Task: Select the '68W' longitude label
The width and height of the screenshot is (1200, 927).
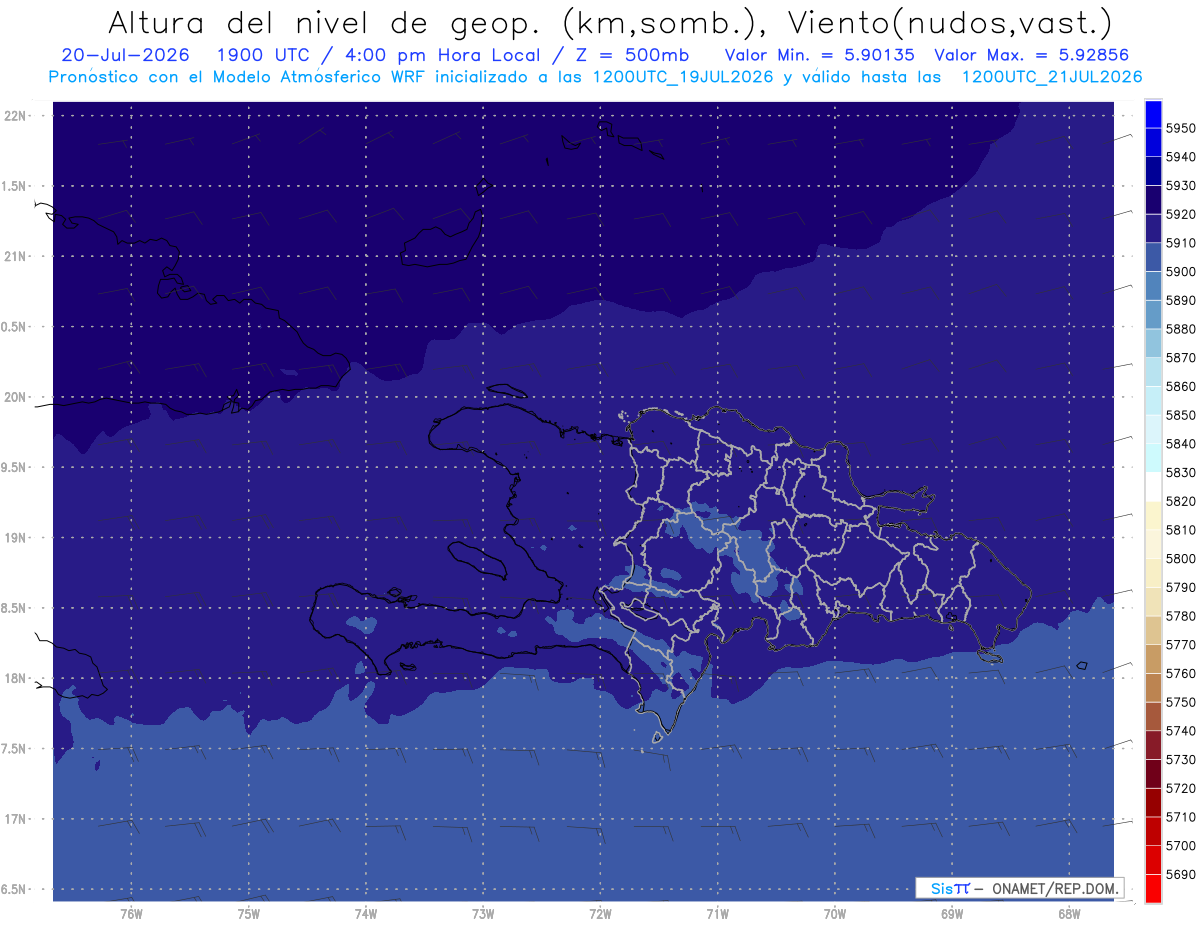Action: tap(1069, 914)
